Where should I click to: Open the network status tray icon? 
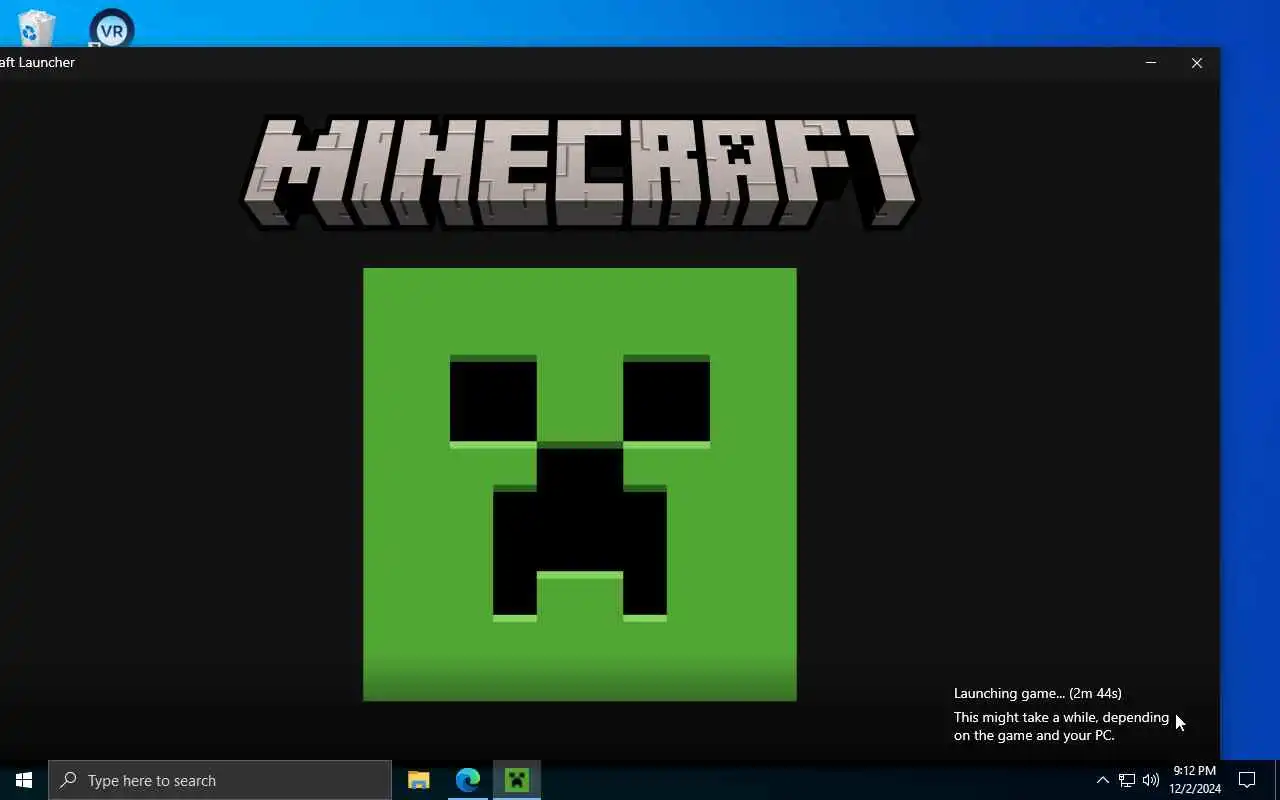(x=1127, y=780)
